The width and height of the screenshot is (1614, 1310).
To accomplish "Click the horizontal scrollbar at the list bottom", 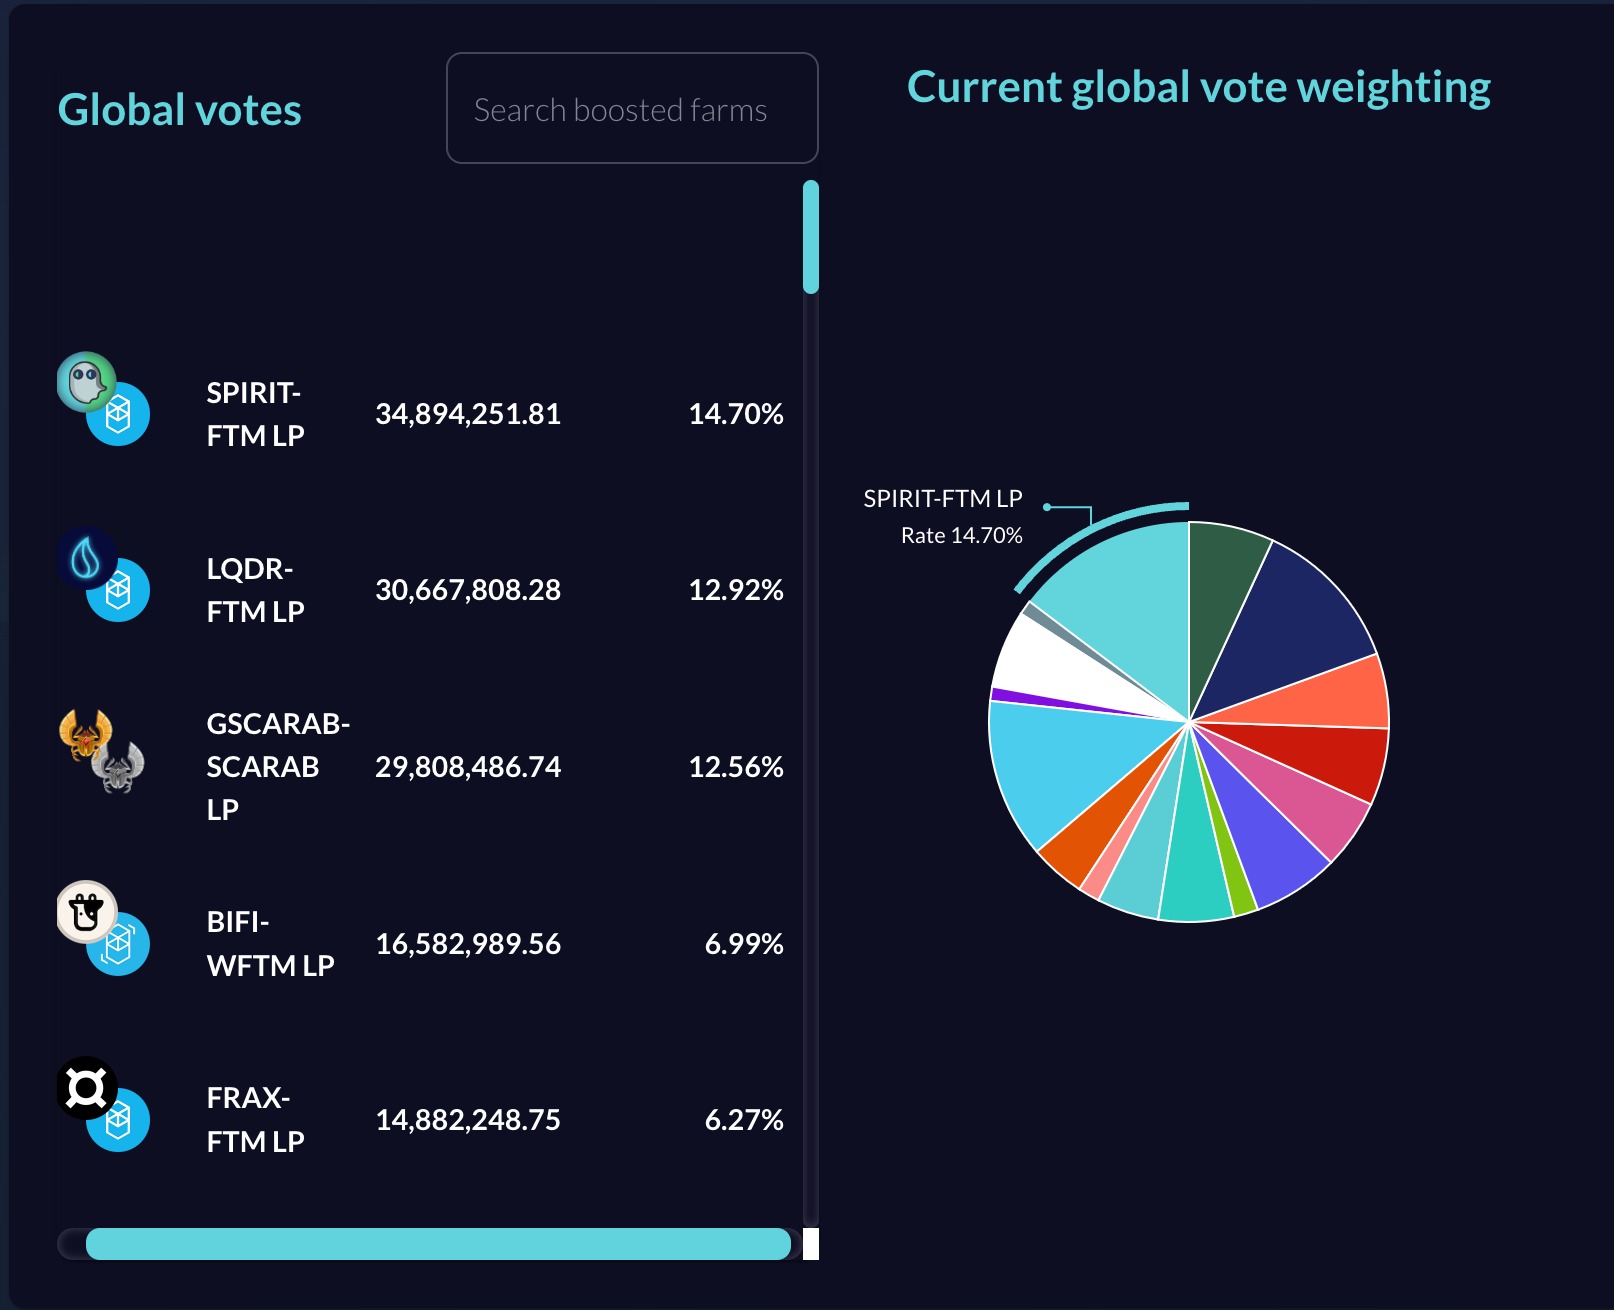I will coord(438,1244).
